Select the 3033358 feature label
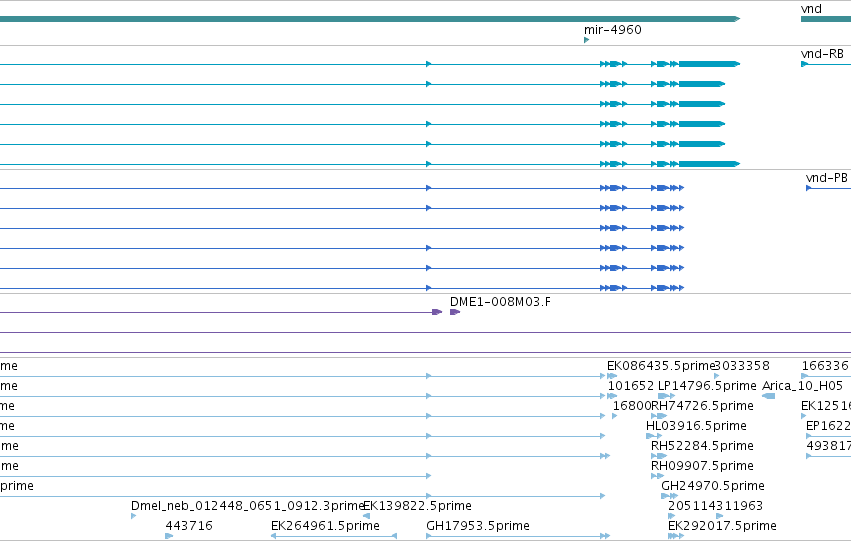851x541 pixels. click(x=742, y=366)
